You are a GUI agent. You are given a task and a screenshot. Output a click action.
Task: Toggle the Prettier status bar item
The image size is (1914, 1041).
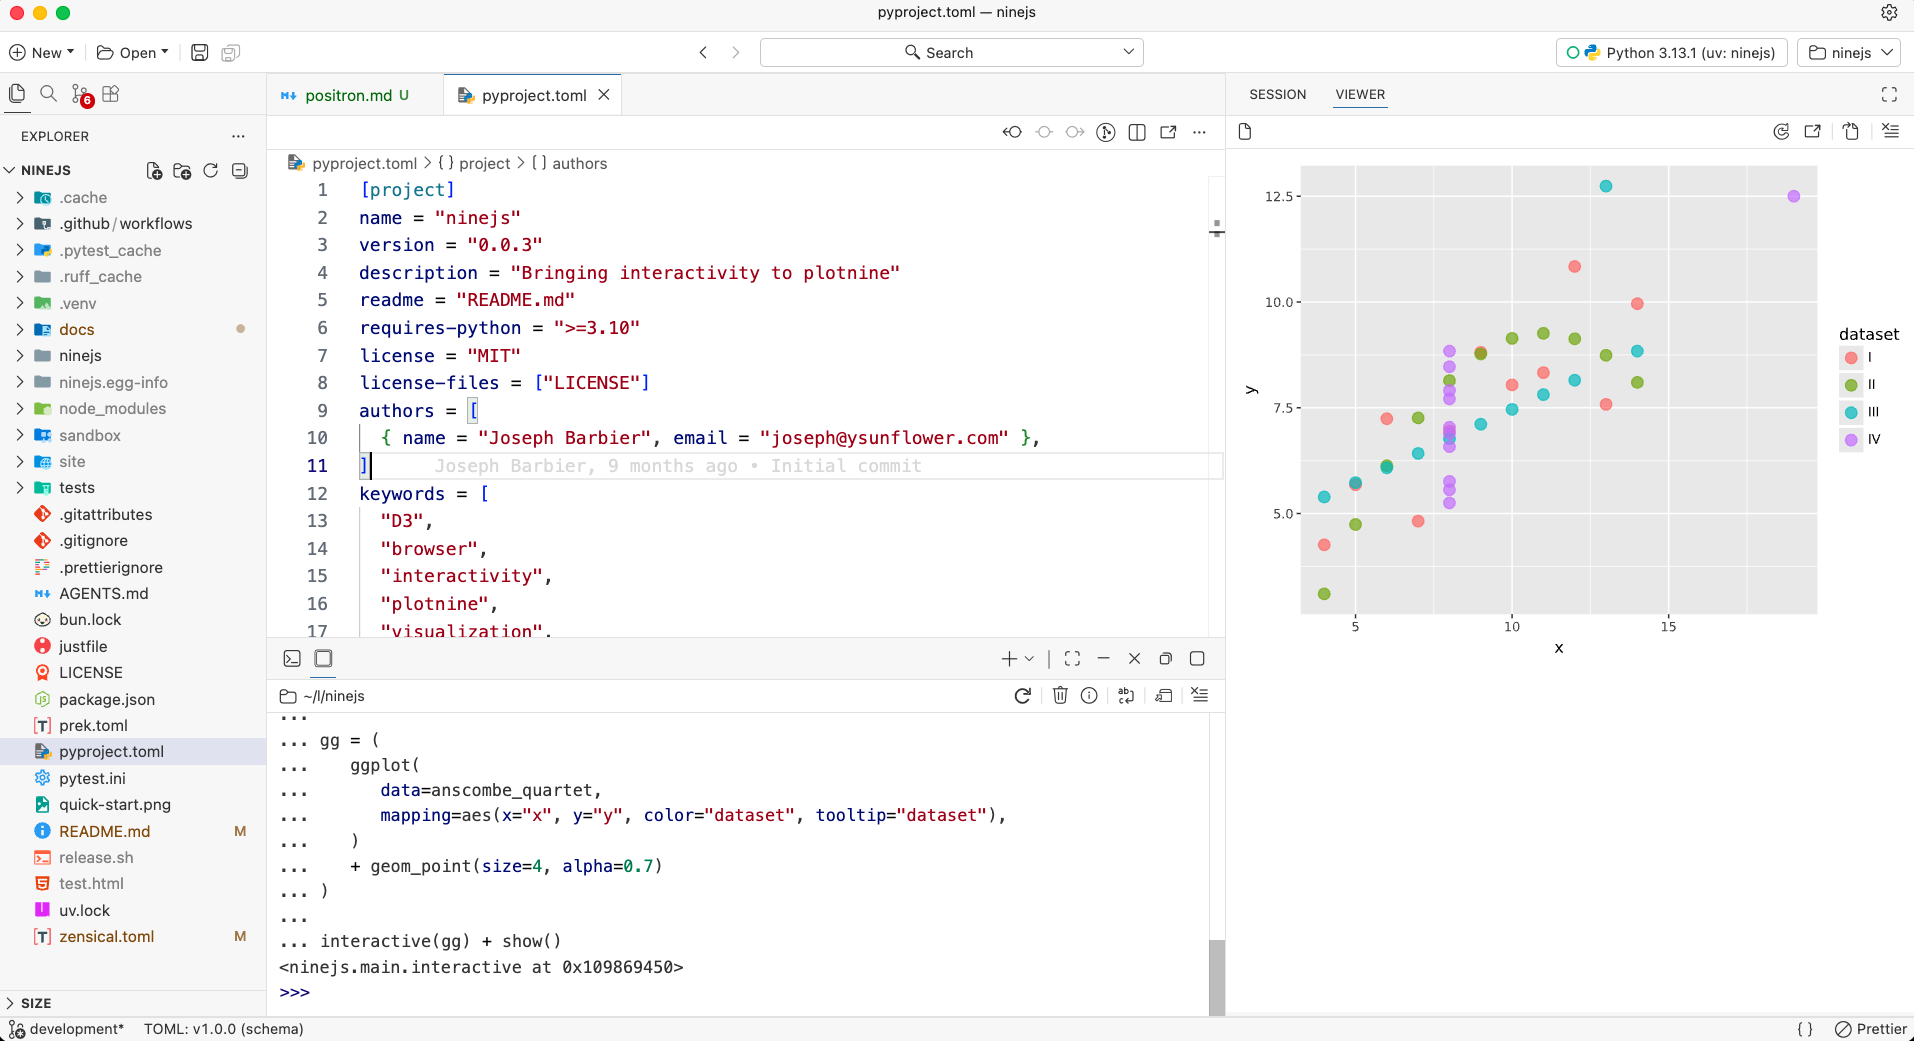click(x=1871, y=1029)
